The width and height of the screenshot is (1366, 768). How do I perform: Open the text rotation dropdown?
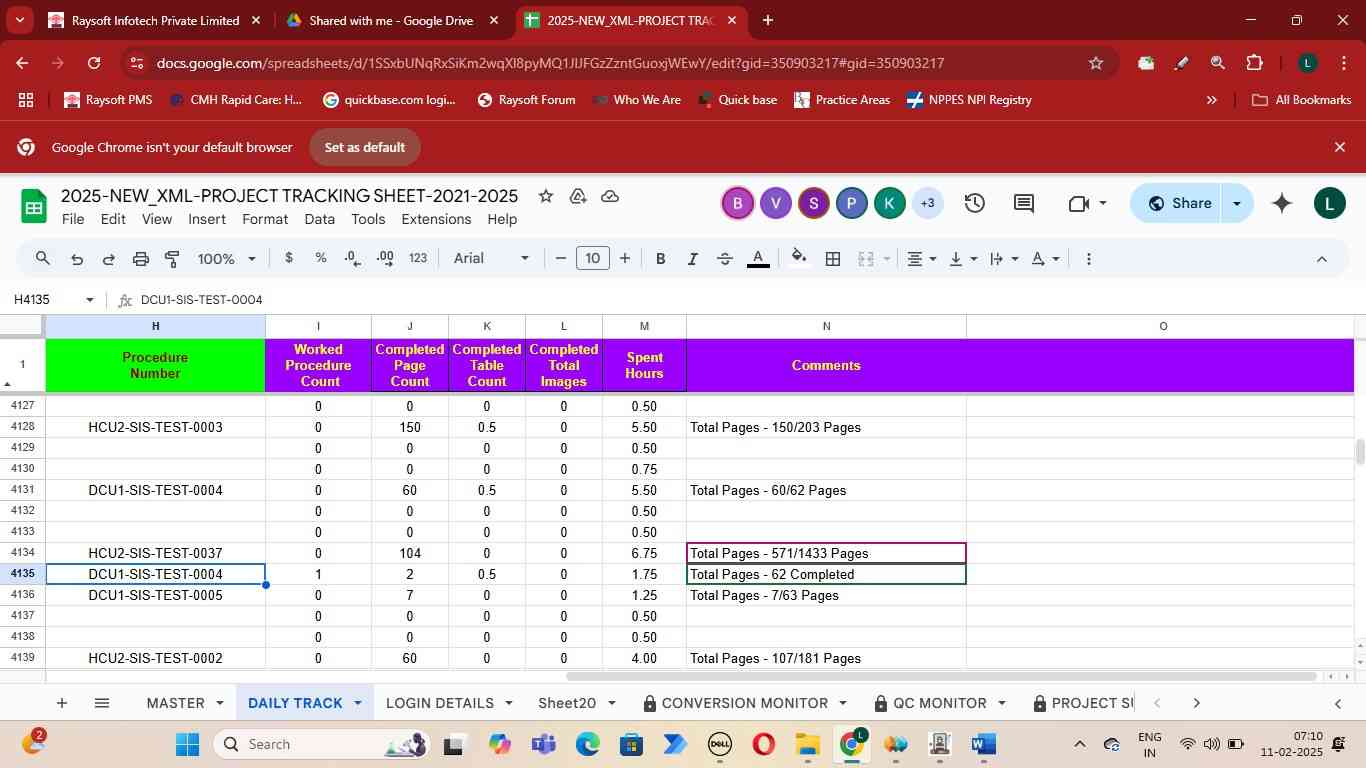(x=1045, y=258)
